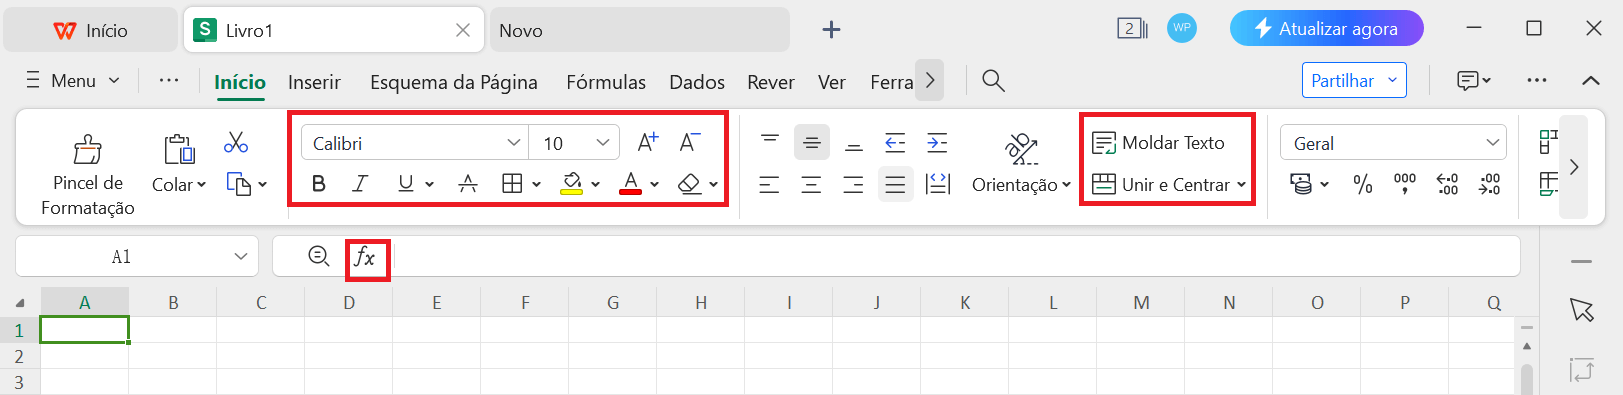Click the select-all corner triangle
Image resolution: width=1623 pixels, height=395 pixels.
[x=20, y=302]
